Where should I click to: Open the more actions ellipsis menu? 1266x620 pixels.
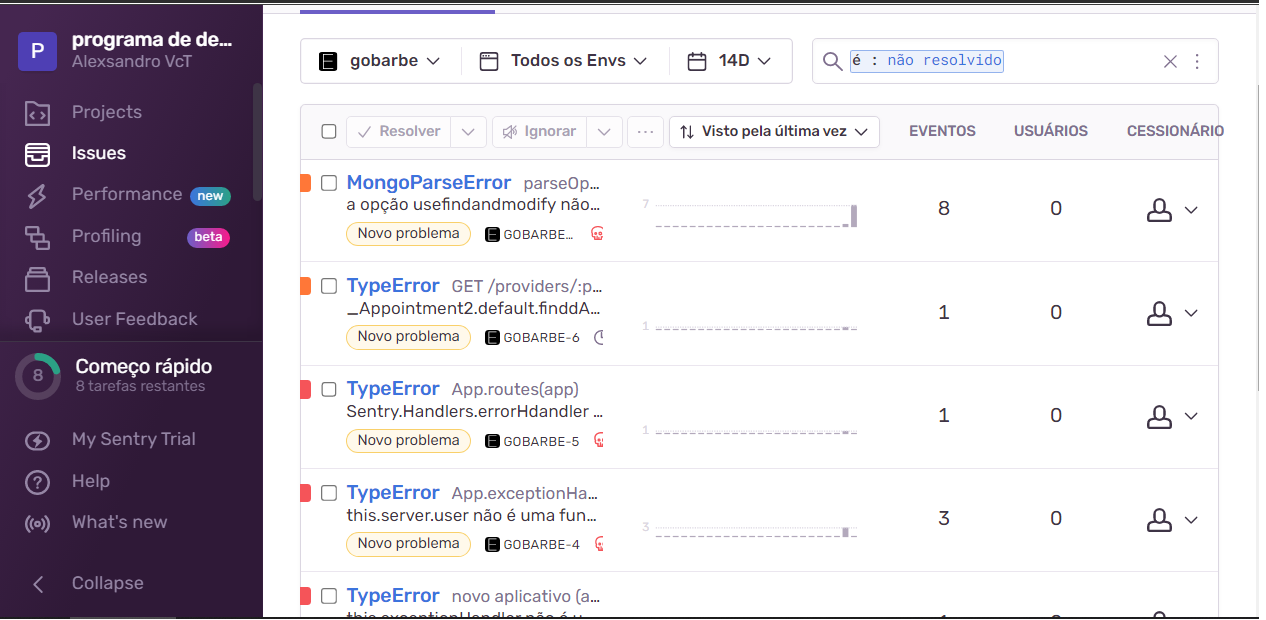[x=644, y=131]
